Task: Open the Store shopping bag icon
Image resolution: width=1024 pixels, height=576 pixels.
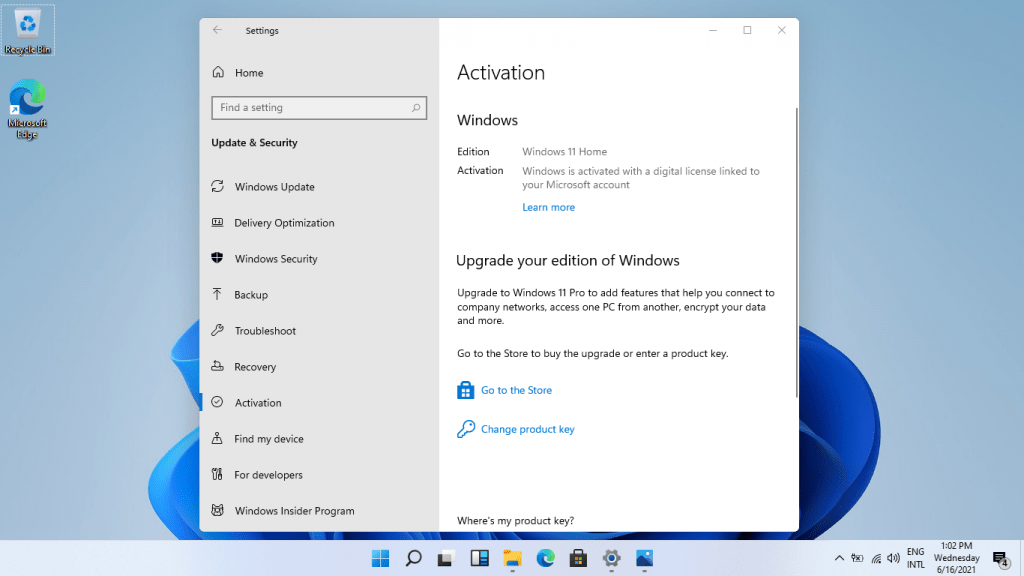Action: [465, 391]
